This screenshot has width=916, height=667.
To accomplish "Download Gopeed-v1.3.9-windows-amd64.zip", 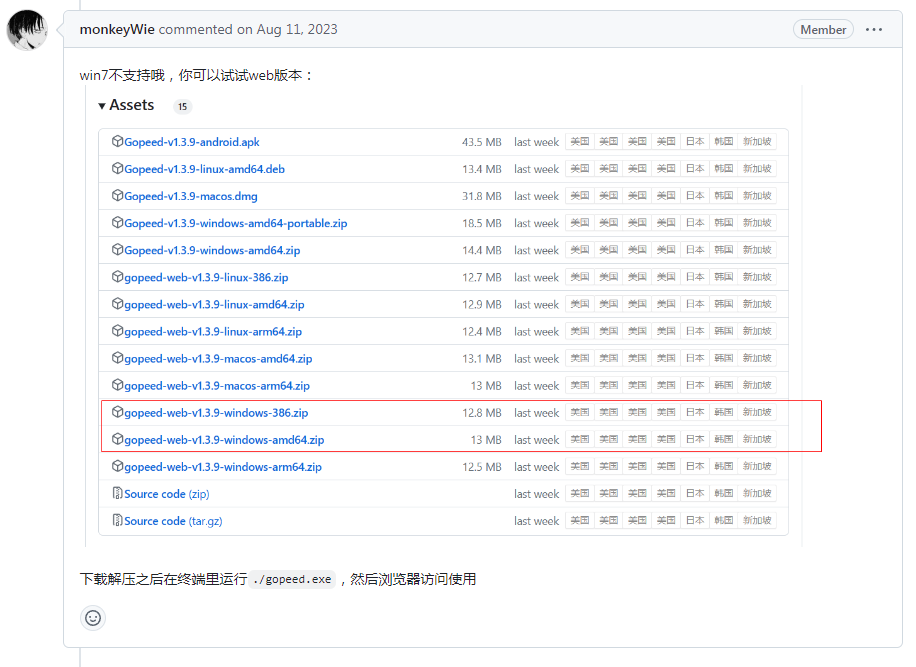I will (212, 250).
